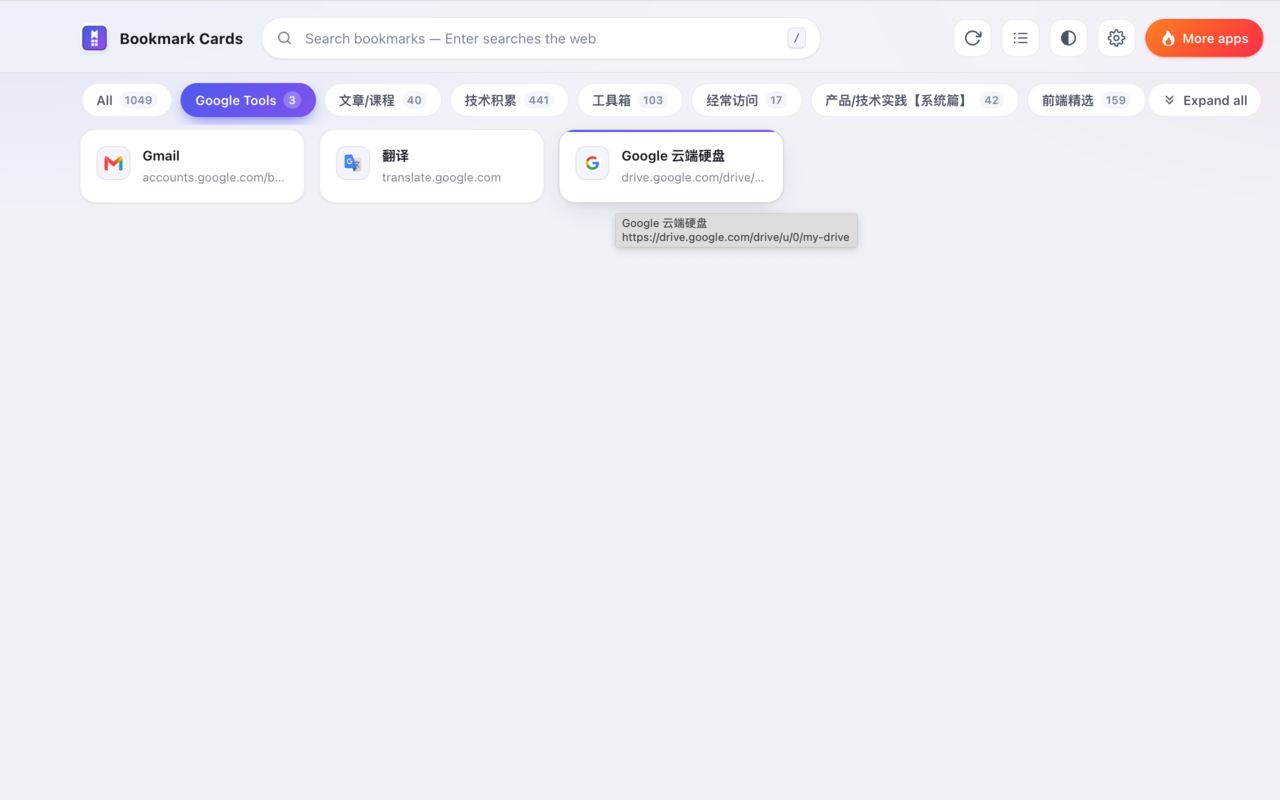The width and height of the screenshot is (1280, 800).
Task: Open the 技术积累 category tab
Action: pyautogui.click(x=509, y=100)
